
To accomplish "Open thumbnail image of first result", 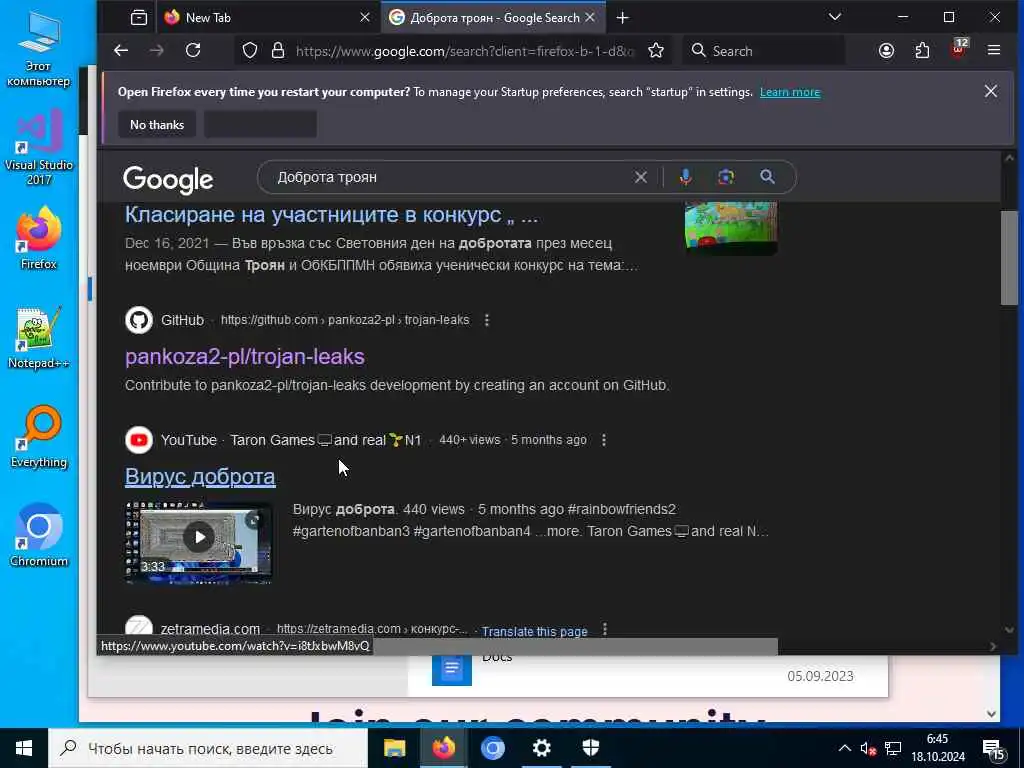I will pyautogui.click(x=731, y=228).
